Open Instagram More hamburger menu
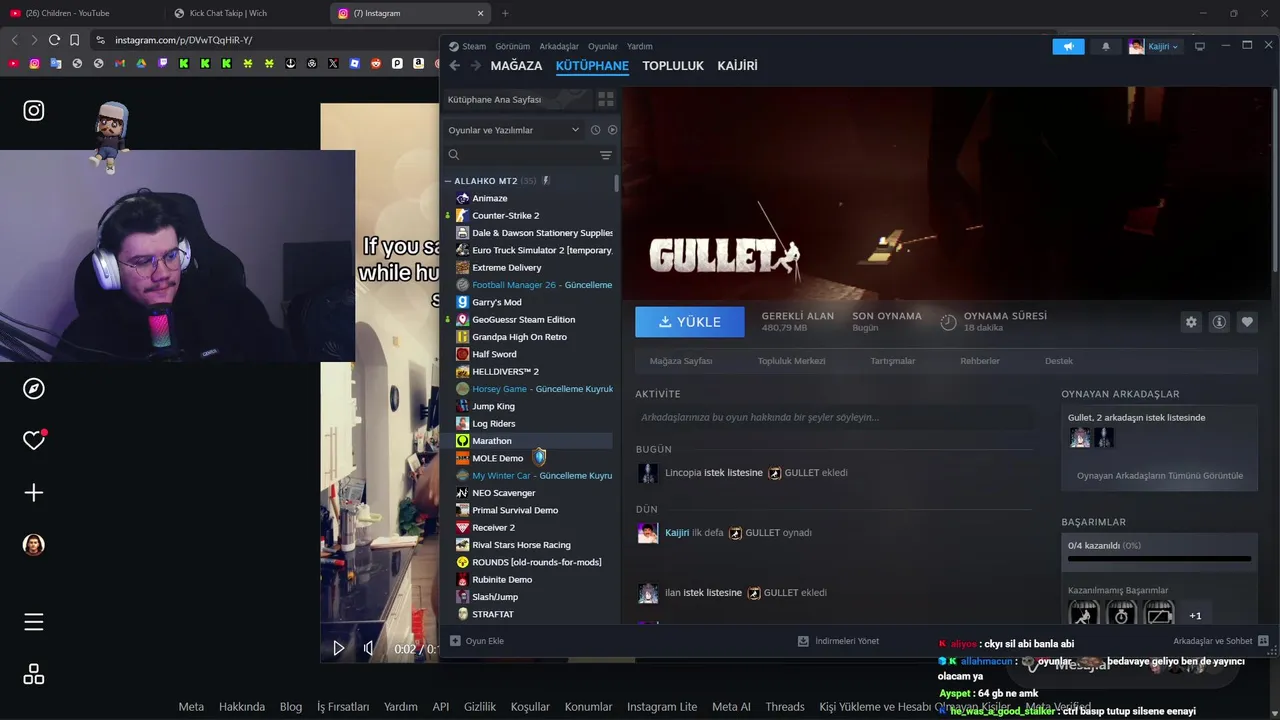1280x720 pixels. coord(34,622)
